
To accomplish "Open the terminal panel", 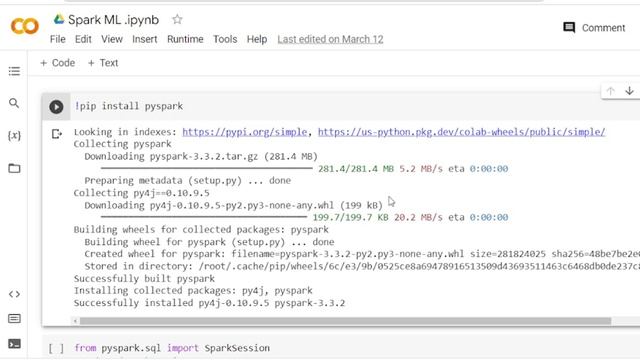I will (14, 344).
